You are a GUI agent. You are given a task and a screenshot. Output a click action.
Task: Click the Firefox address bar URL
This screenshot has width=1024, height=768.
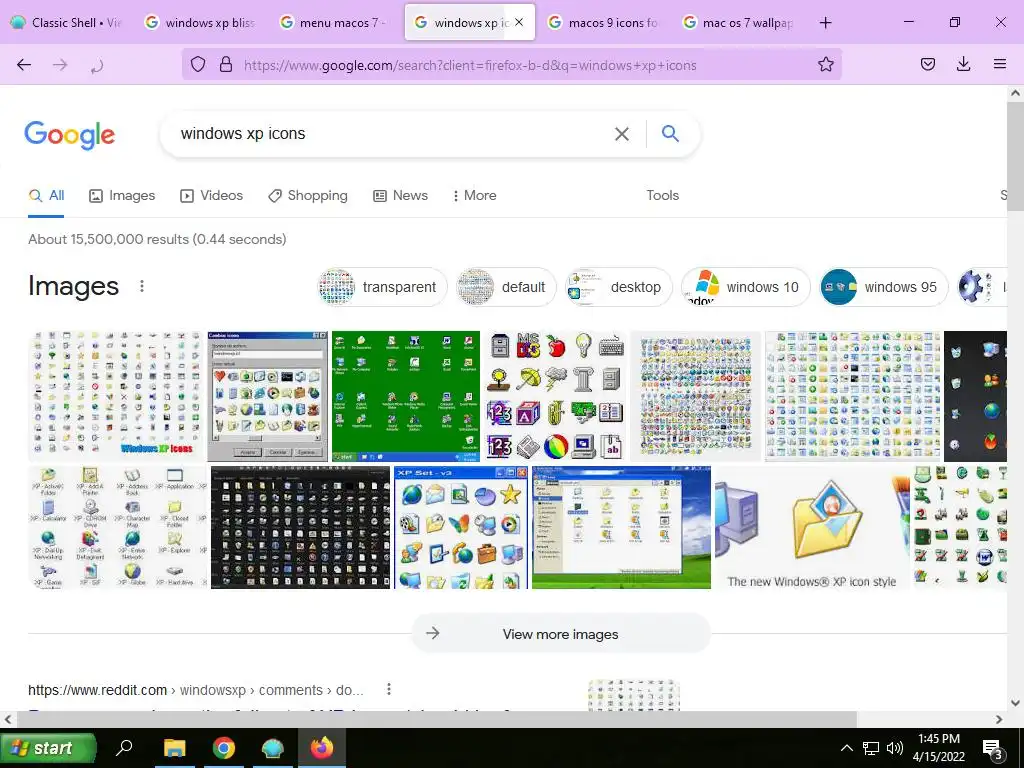[470, 65]
